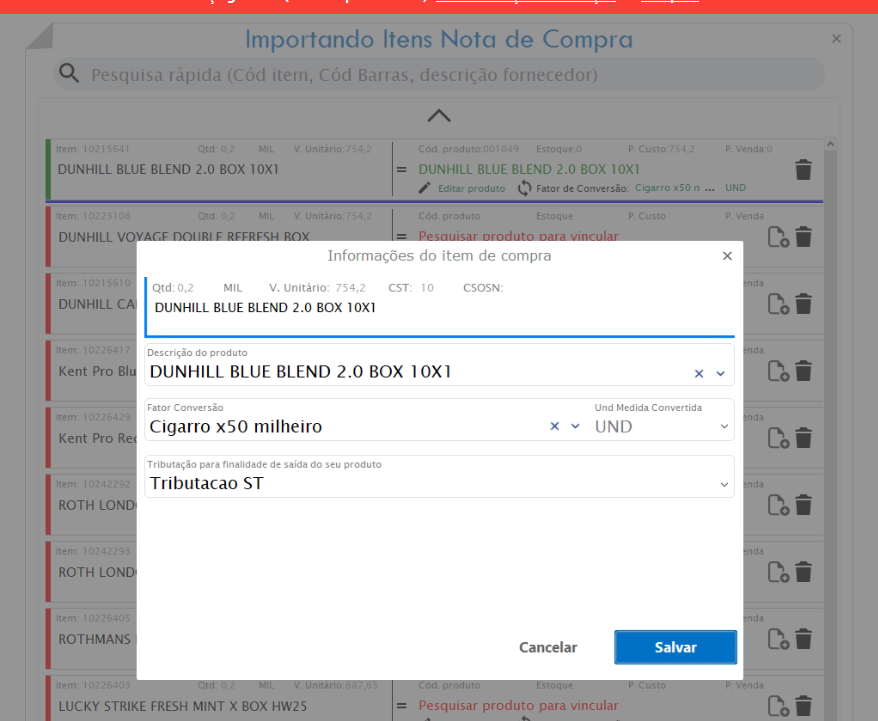Clear the Fator Conversão selection
Image resolution: width=878 pixels, height=721 pixels.
point(554,426)
